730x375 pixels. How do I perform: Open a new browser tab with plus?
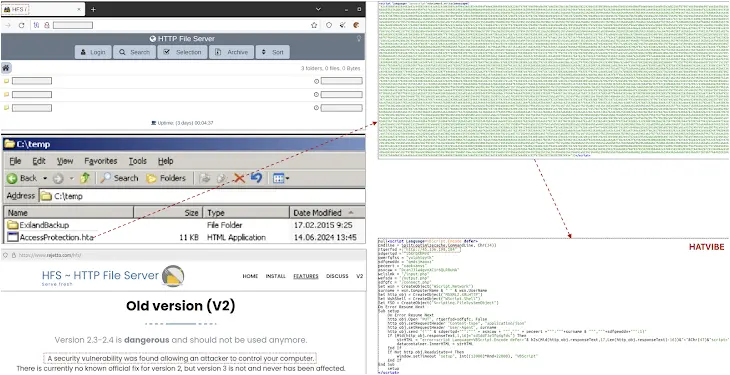[x=93, y=9]
